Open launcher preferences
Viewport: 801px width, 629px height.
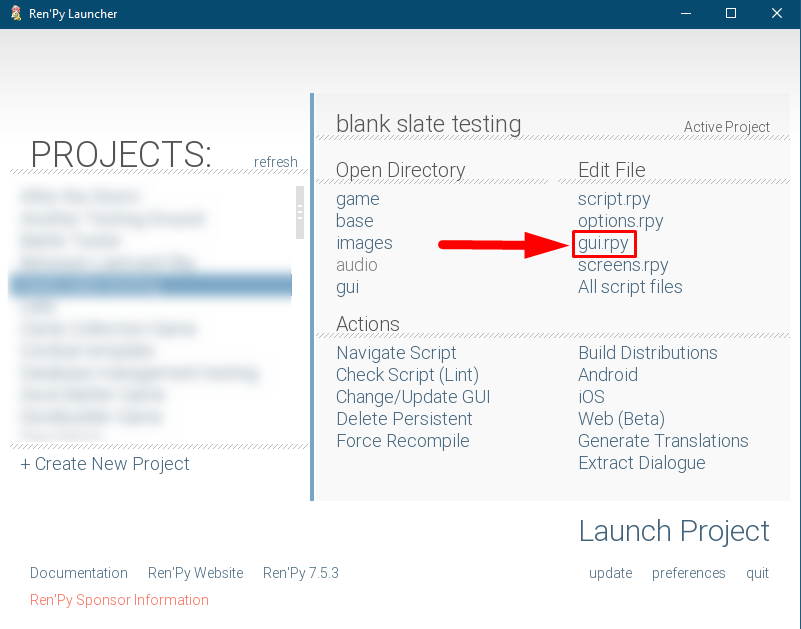click(688, 573)
